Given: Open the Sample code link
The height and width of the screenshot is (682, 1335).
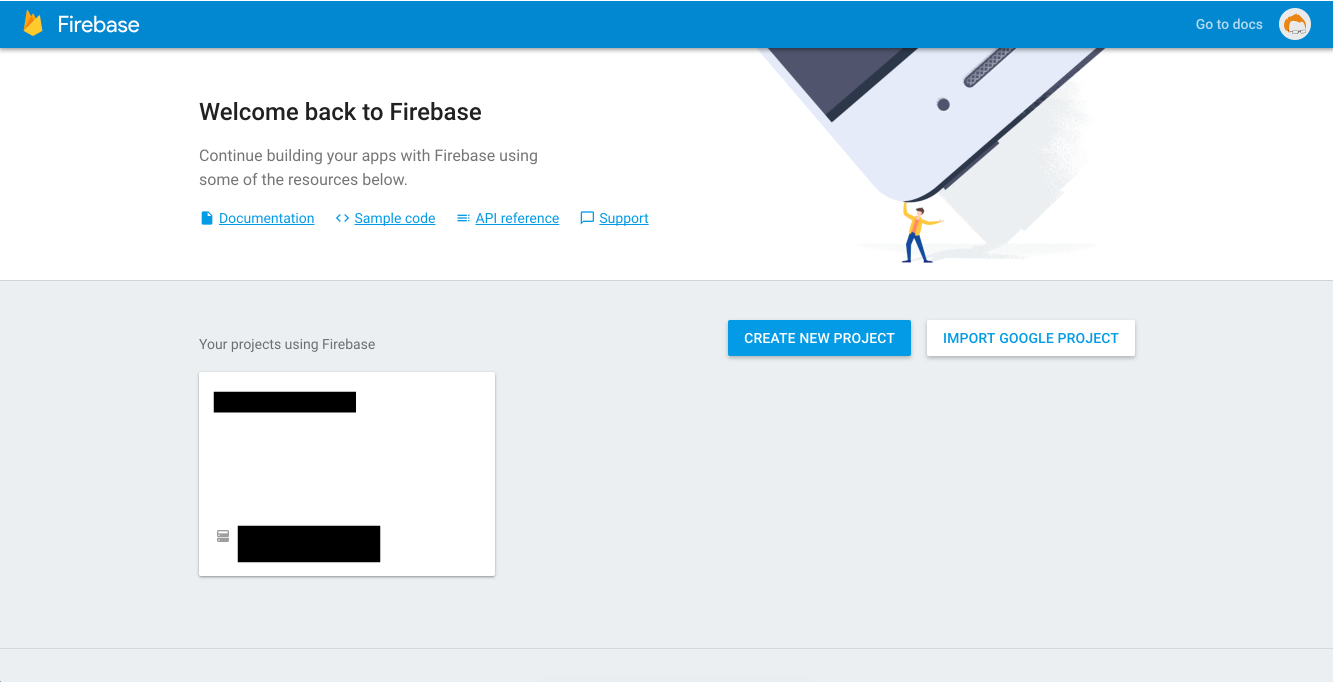Looking at the screenshot, I should pos(395,218).
